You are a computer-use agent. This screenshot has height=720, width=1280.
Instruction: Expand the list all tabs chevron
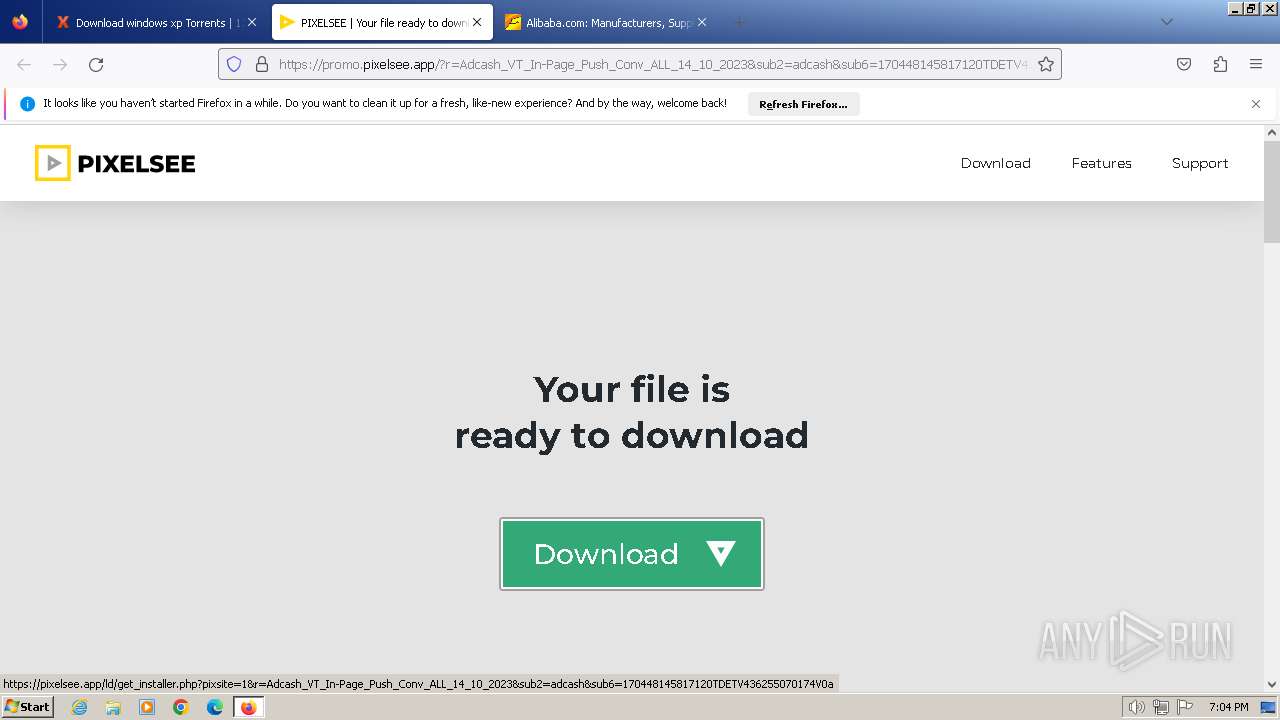(1166, 22)
